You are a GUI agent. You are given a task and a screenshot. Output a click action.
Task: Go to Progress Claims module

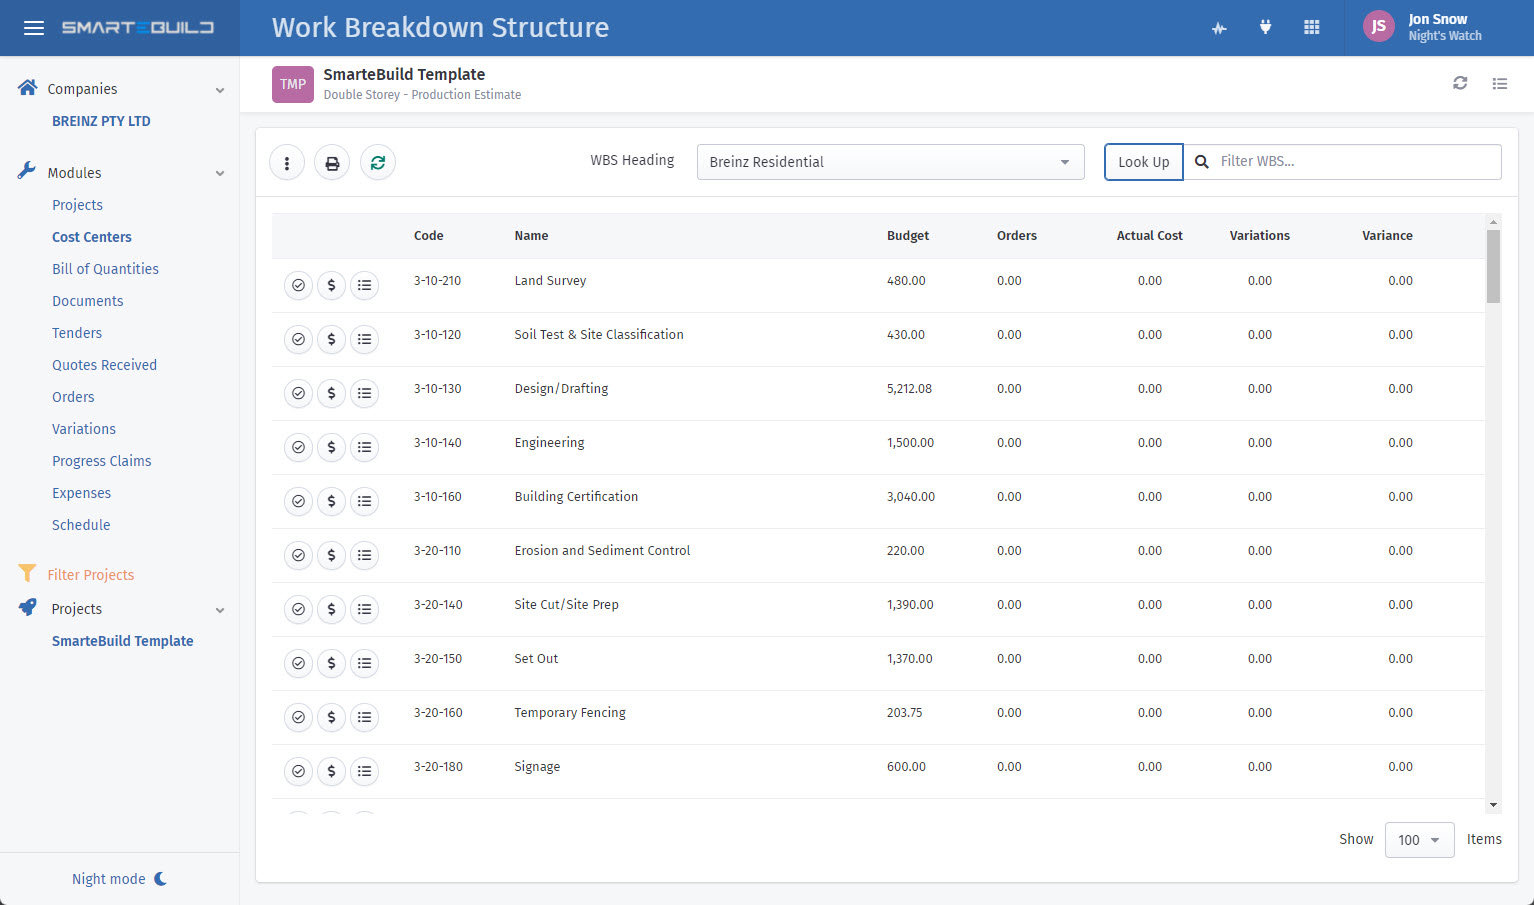(x=102, y=461)
